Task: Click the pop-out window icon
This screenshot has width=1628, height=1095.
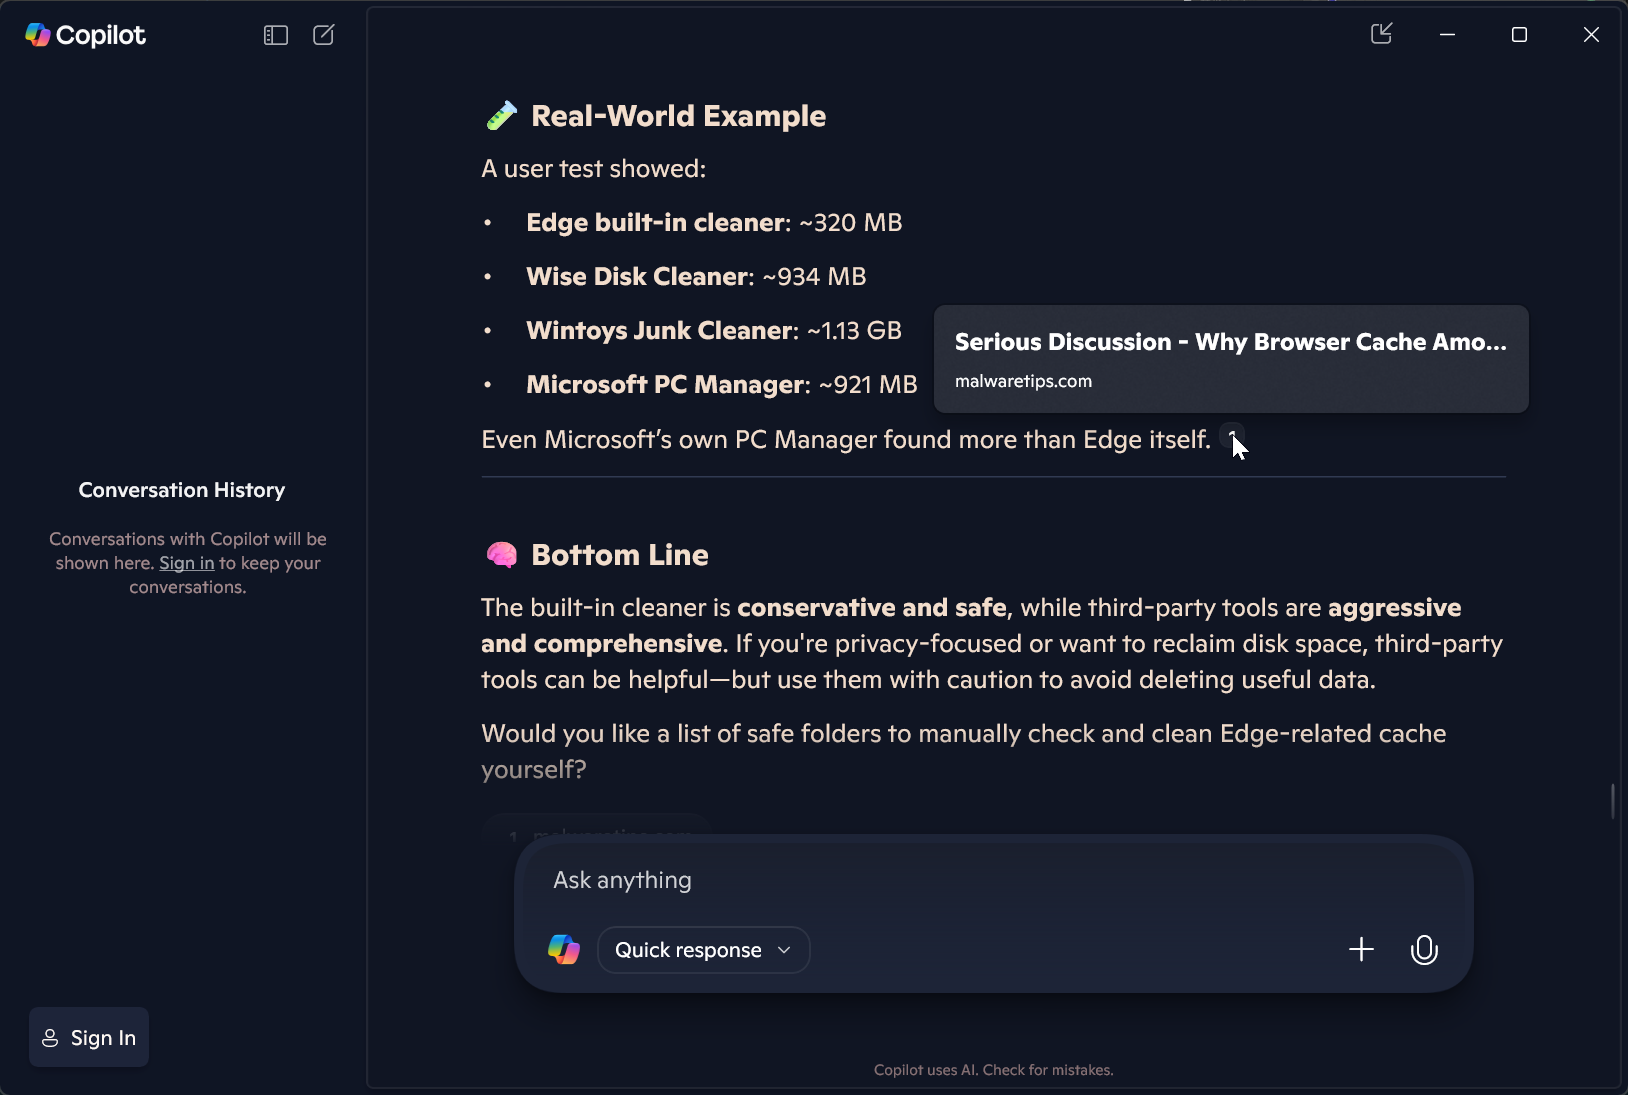Action: point(1381,34)
